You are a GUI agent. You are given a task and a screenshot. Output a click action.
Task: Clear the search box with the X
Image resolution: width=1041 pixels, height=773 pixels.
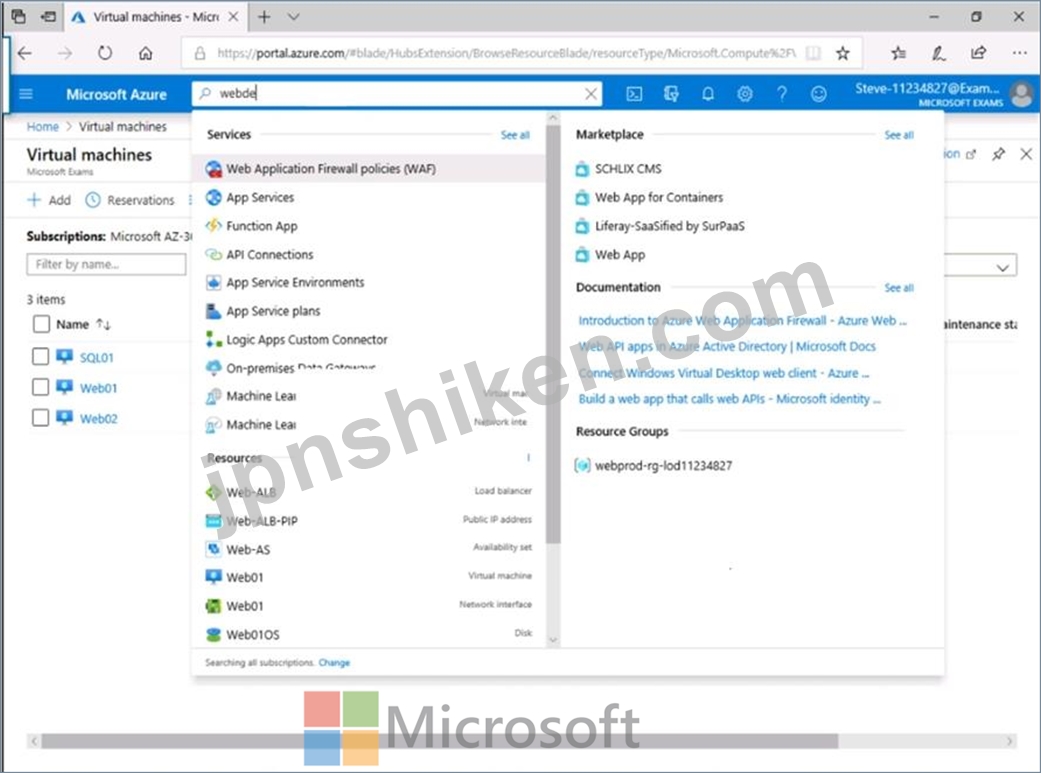[591, 94]
